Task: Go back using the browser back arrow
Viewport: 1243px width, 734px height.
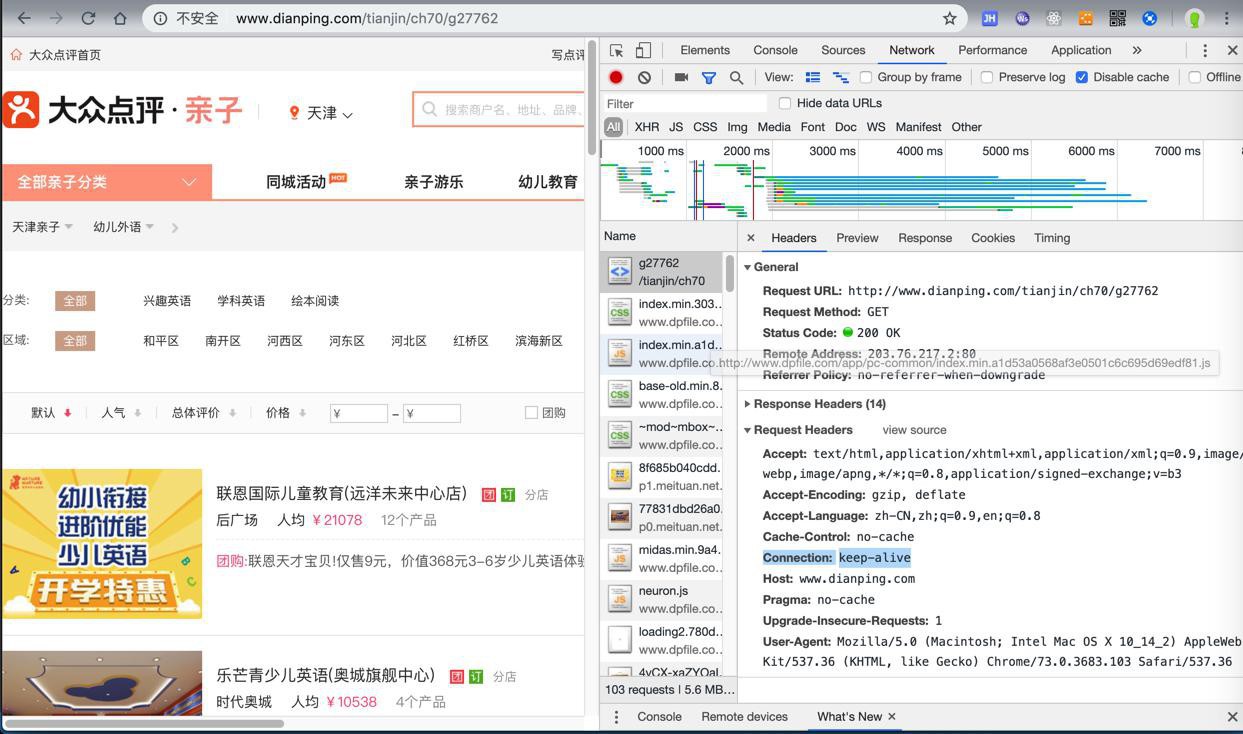Action: point(24,18)
